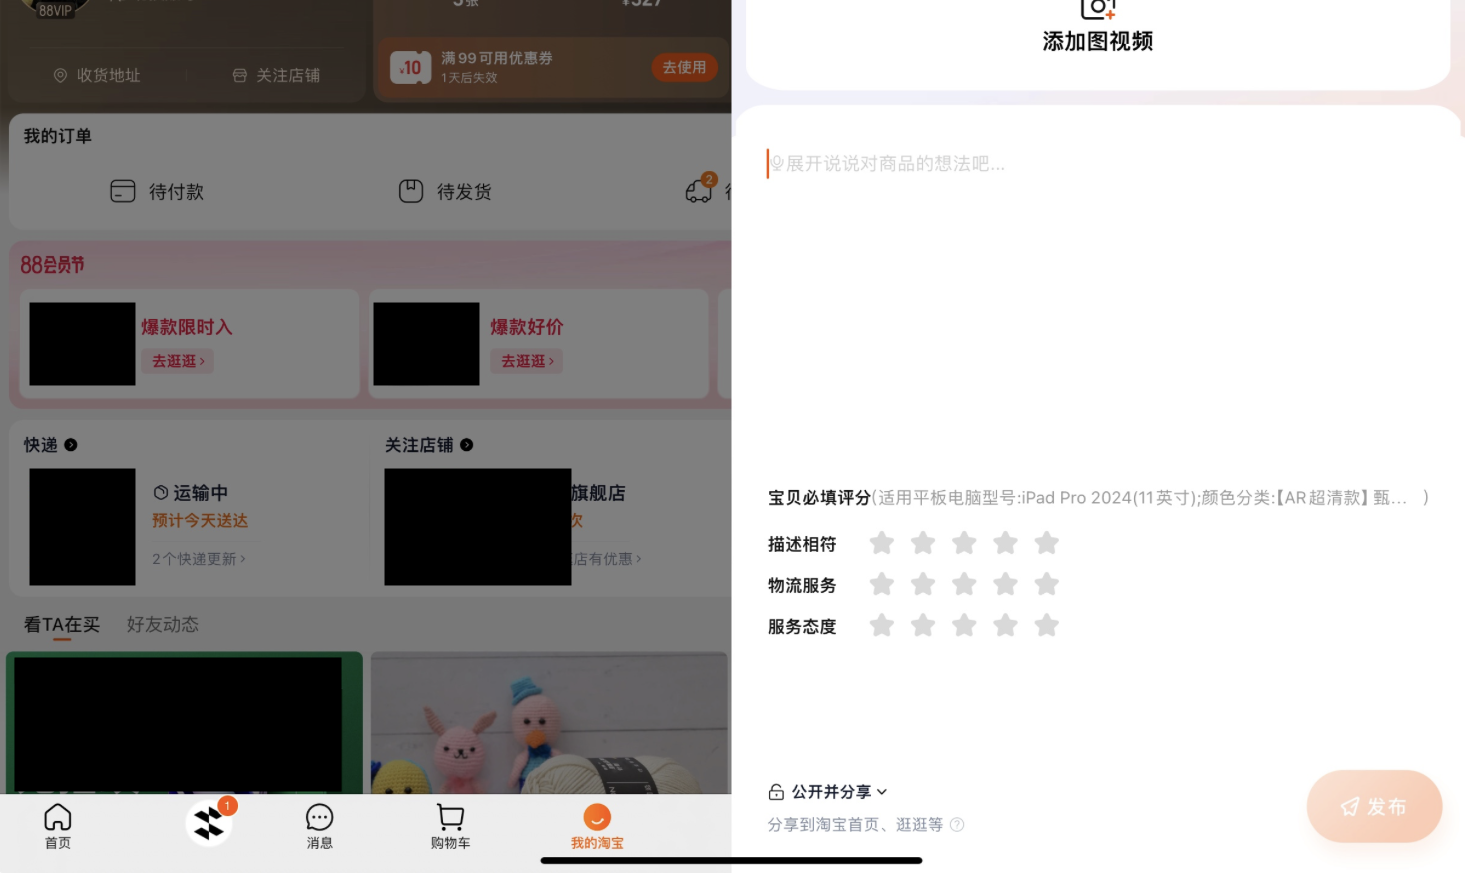
Task: Tap 去使用 on the coupon
Action: (684, 67)
